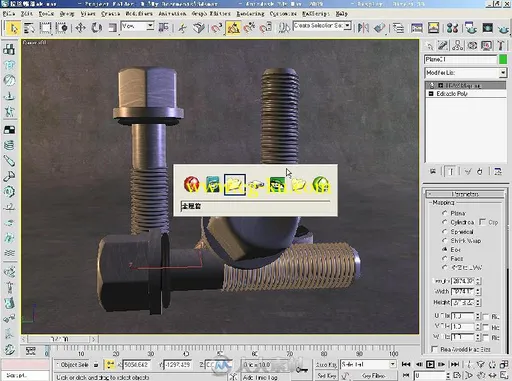Switch to the Utilities hammer tab

[x=501, y=45]
